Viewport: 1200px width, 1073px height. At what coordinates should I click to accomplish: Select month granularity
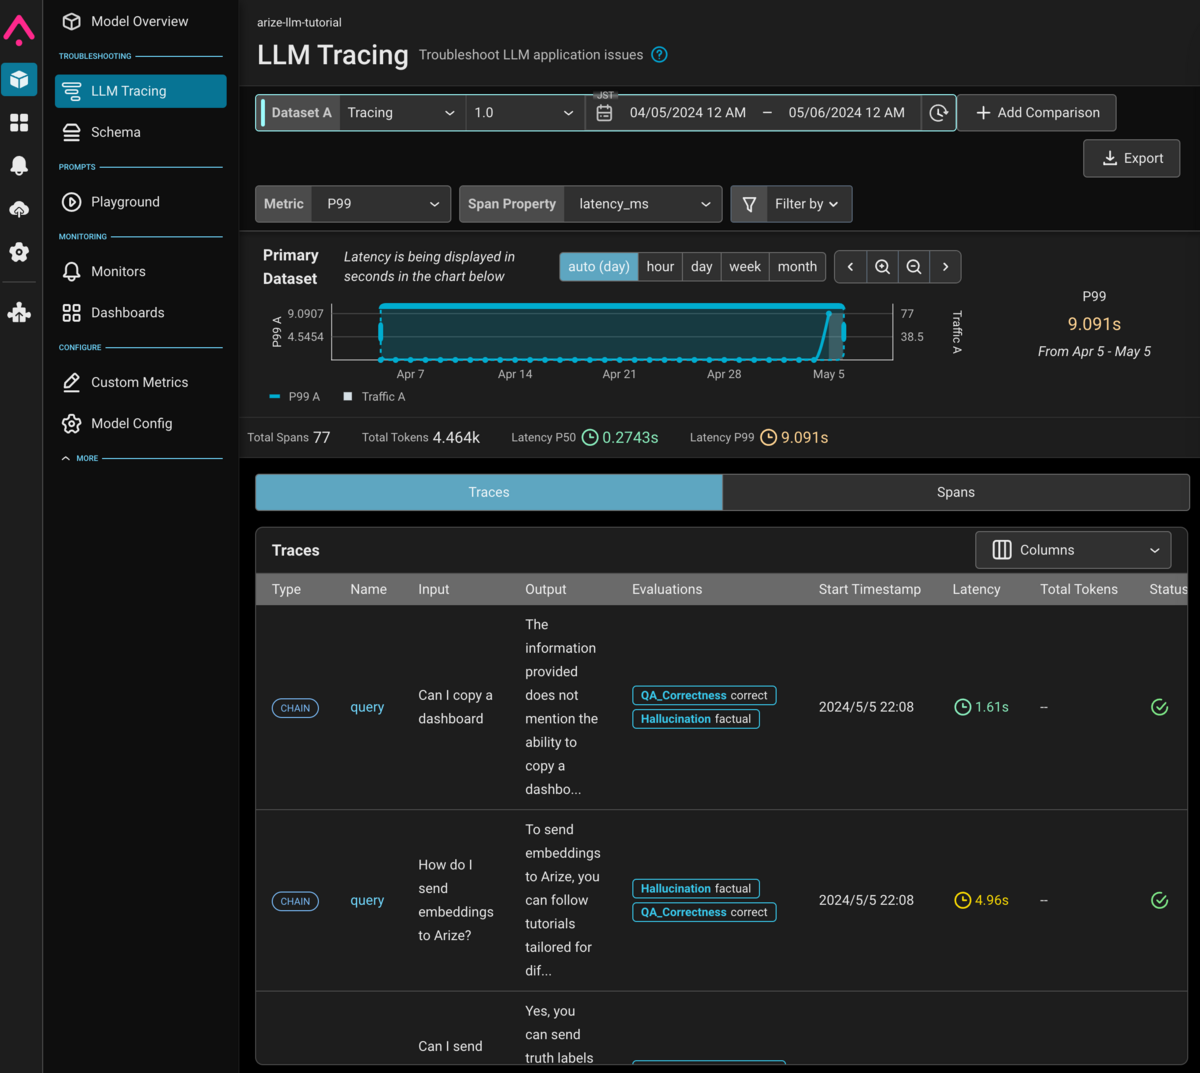[797, 267]
